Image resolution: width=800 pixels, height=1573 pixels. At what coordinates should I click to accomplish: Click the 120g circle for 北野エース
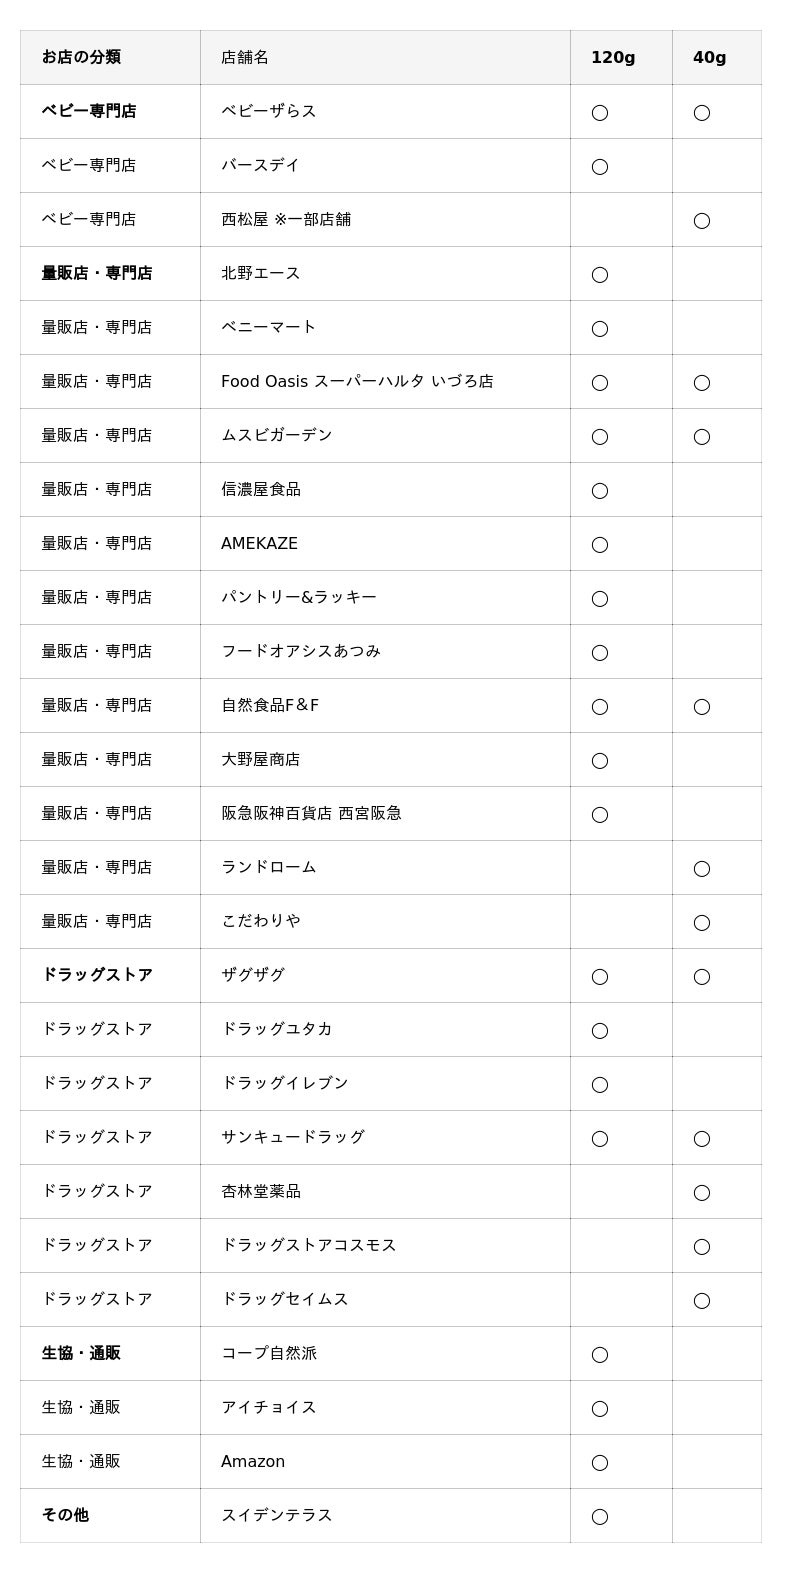point(600,274)
